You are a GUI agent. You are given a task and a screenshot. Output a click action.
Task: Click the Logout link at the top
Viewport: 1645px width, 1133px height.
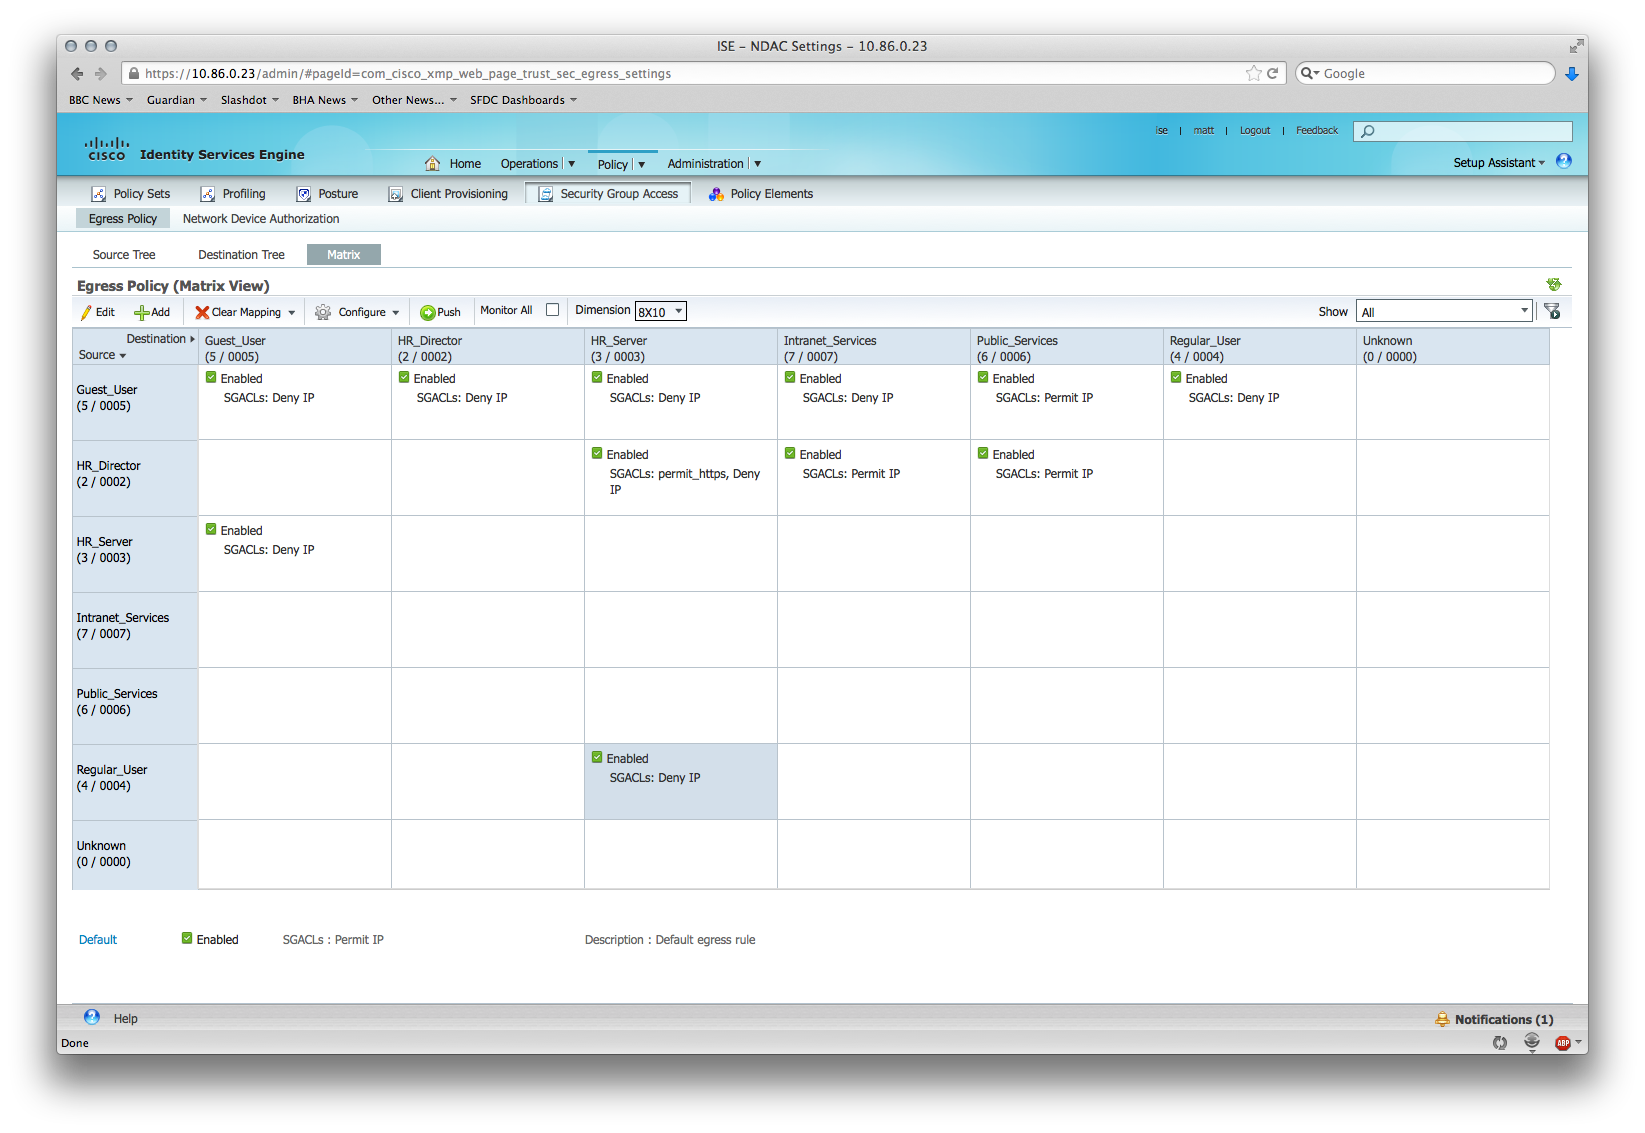point(1254,130)
